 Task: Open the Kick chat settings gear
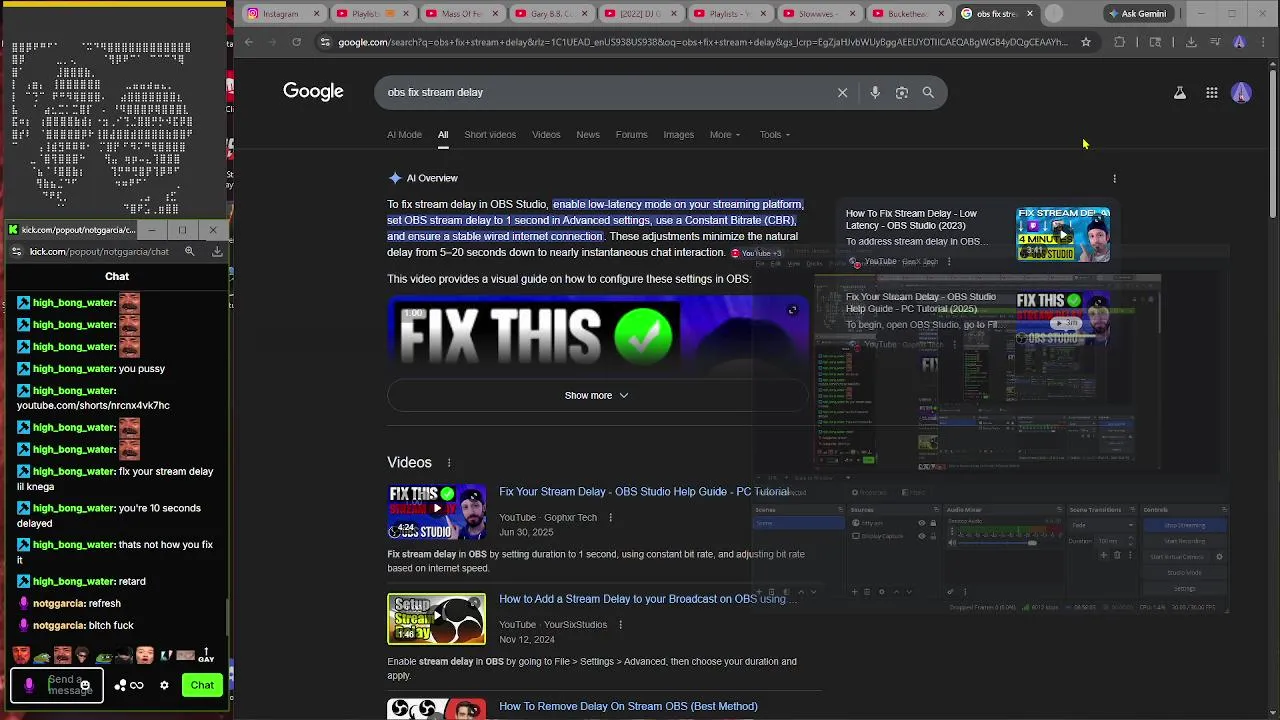(164, 685)
